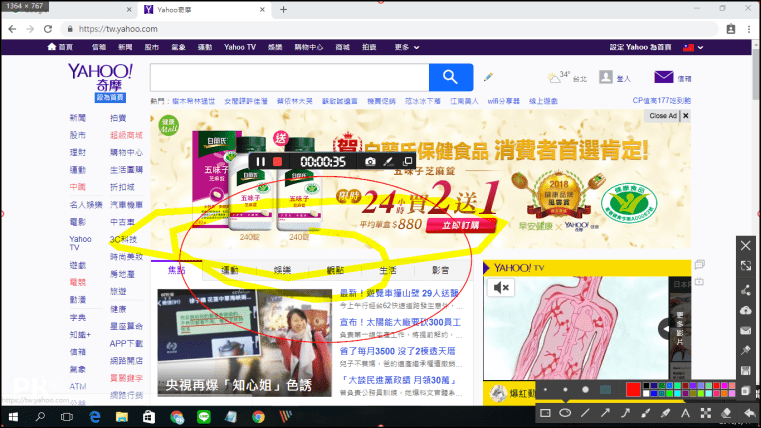This screenshot has height=428, width=761.
Task: Click the pencil icon beside search button
Action: [x=488, y=77]
